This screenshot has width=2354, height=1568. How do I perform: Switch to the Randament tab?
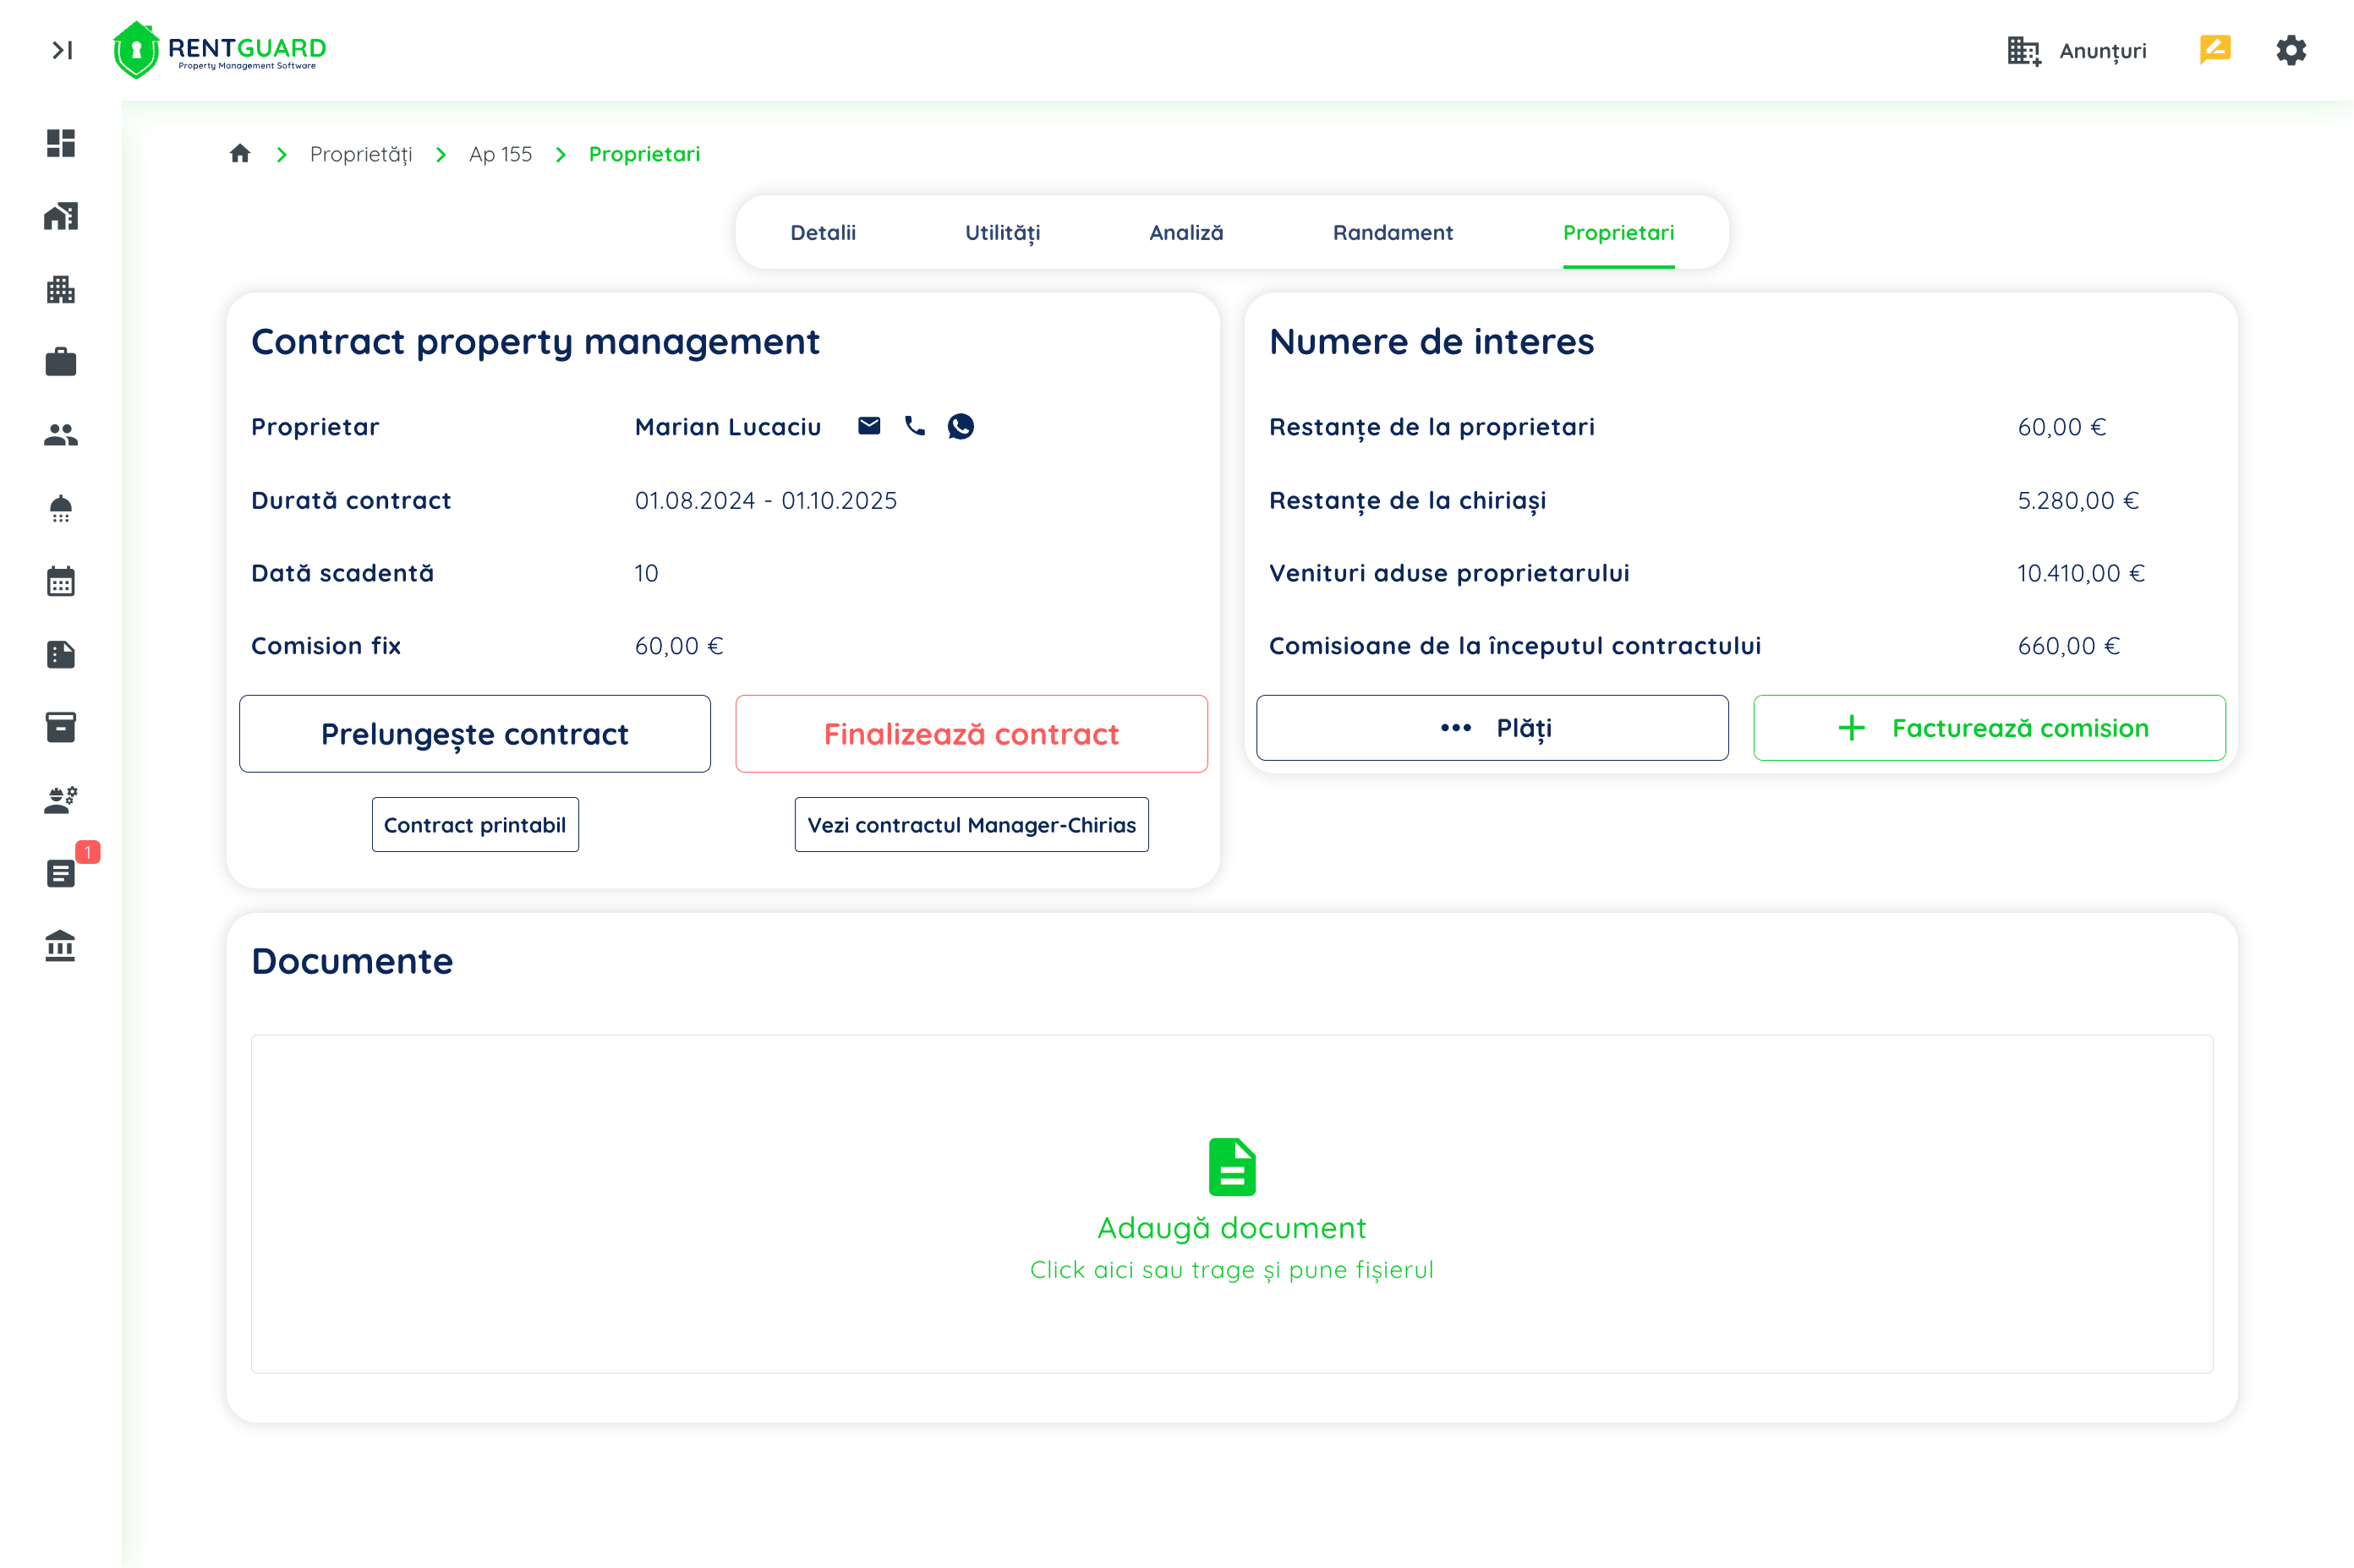point(1392,232)
